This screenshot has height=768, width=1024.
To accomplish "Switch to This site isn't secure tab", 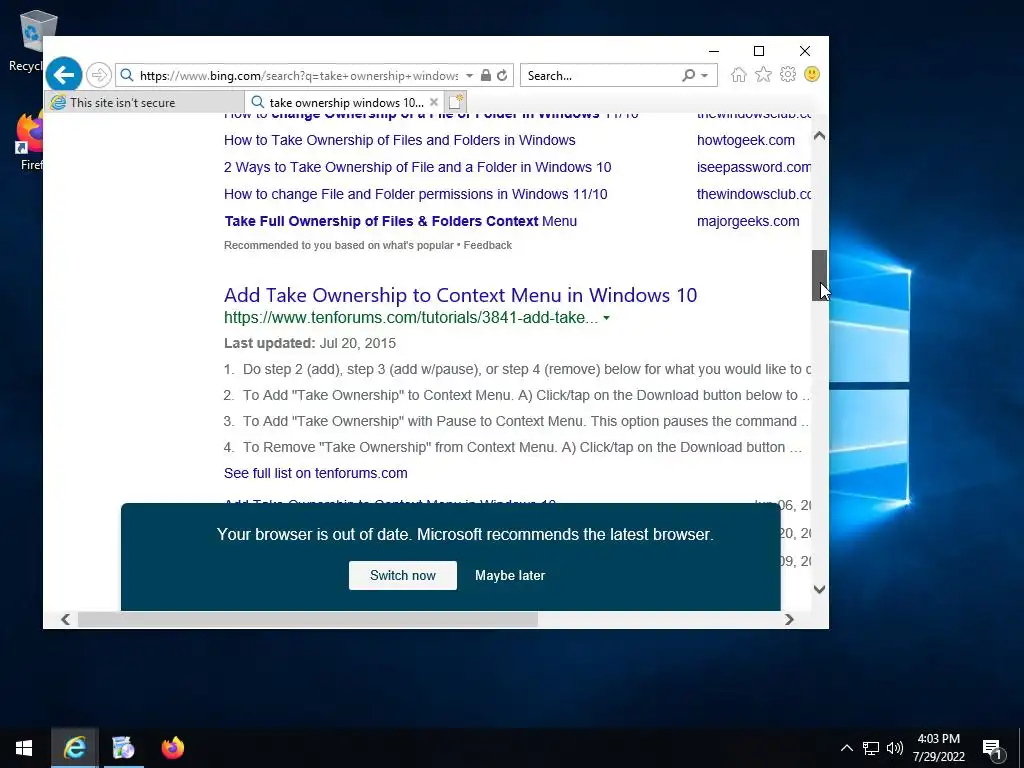I will coord(144,102).
